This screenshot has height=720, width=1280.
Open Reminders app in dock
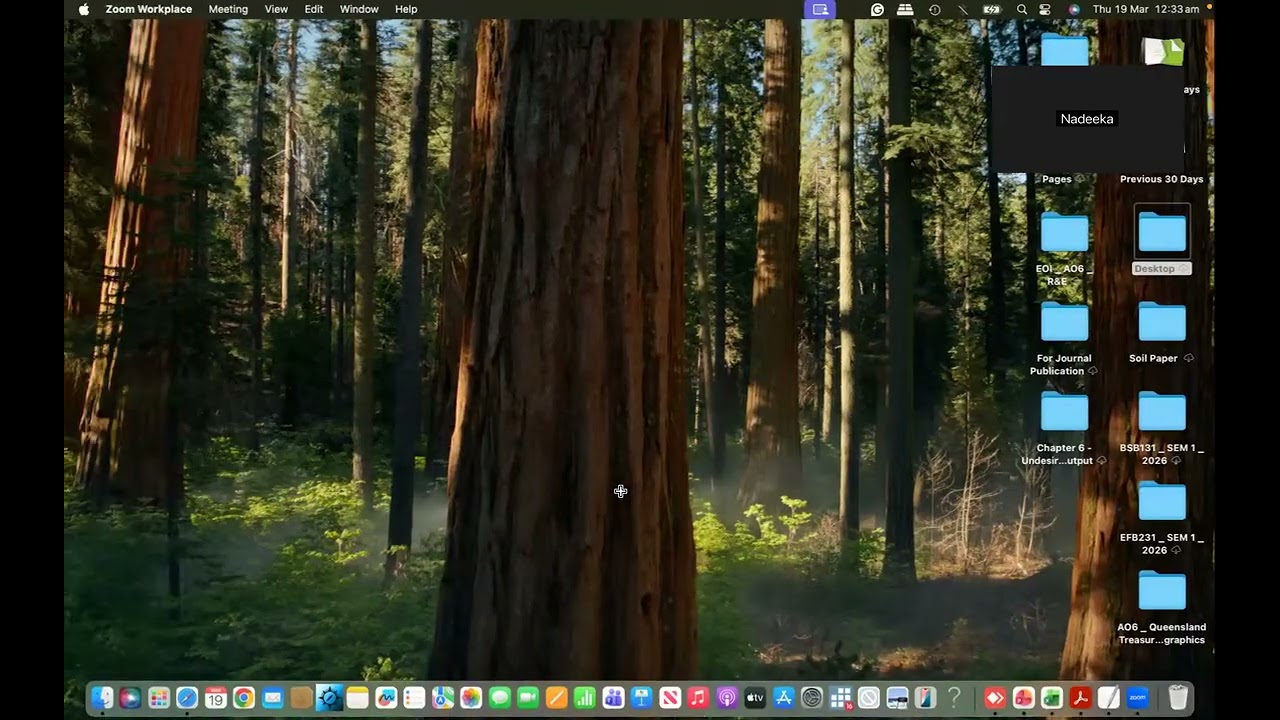pyautogui.click(x=413, y=698)
